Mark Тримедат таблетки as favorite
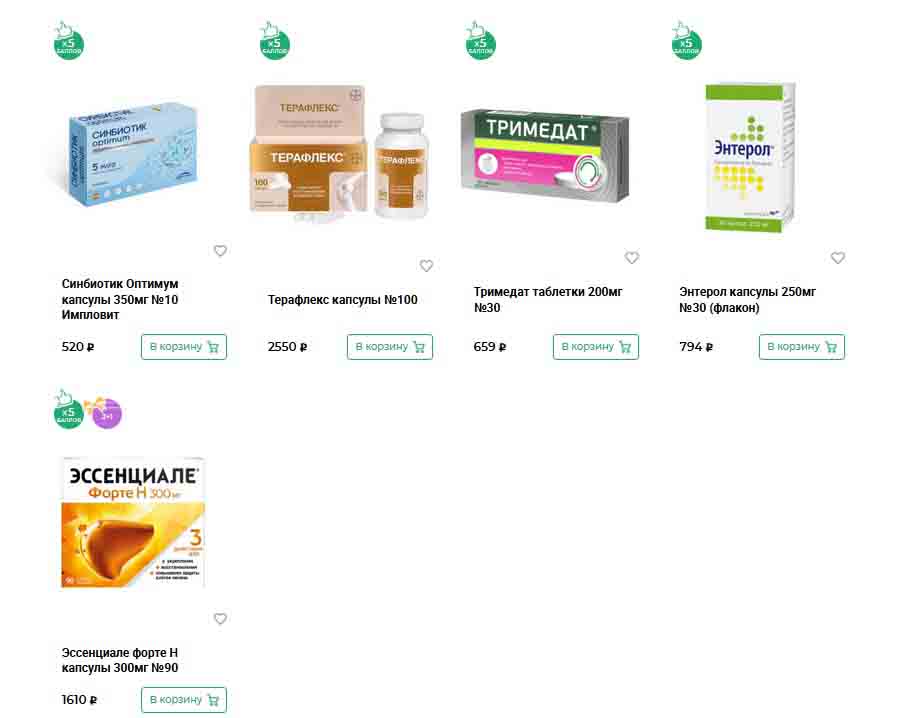915x718 pixels. [632, 257]
